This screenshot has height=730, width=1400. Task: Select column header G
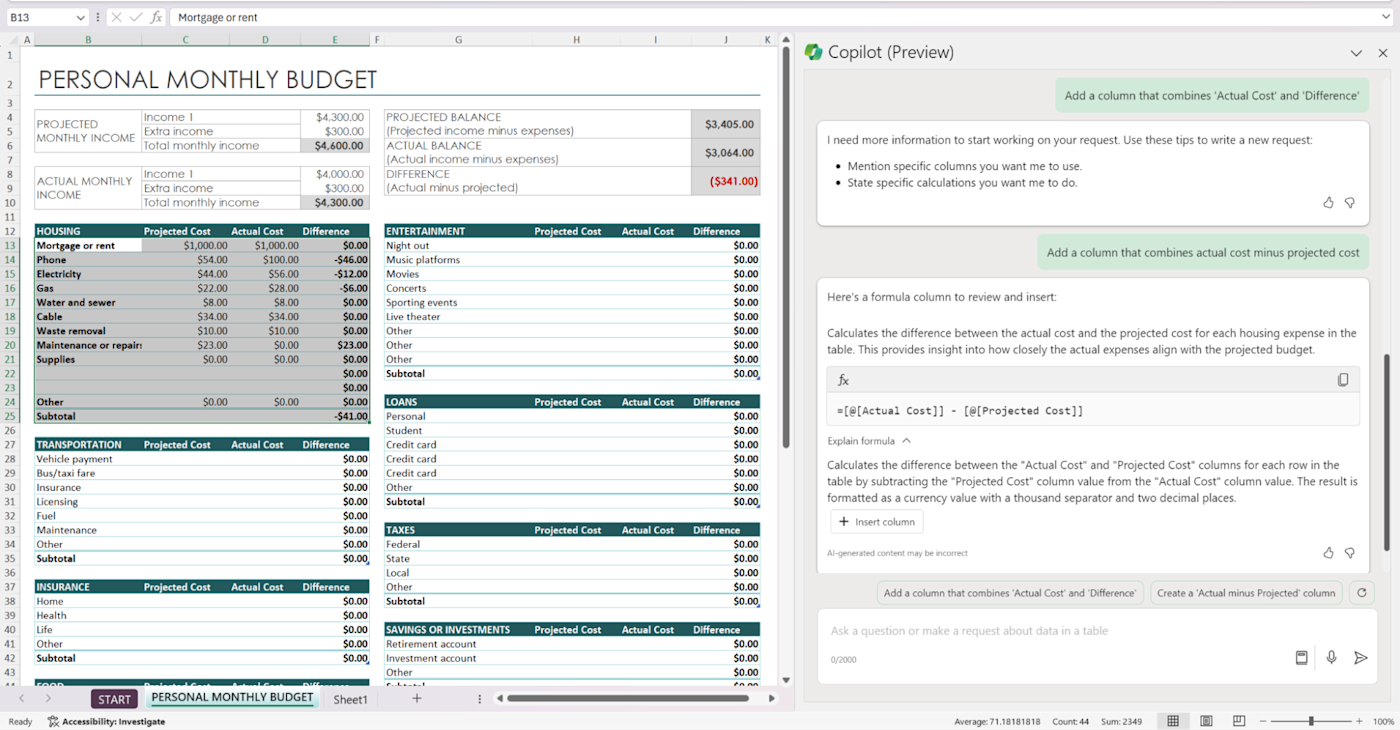[458, 40]
